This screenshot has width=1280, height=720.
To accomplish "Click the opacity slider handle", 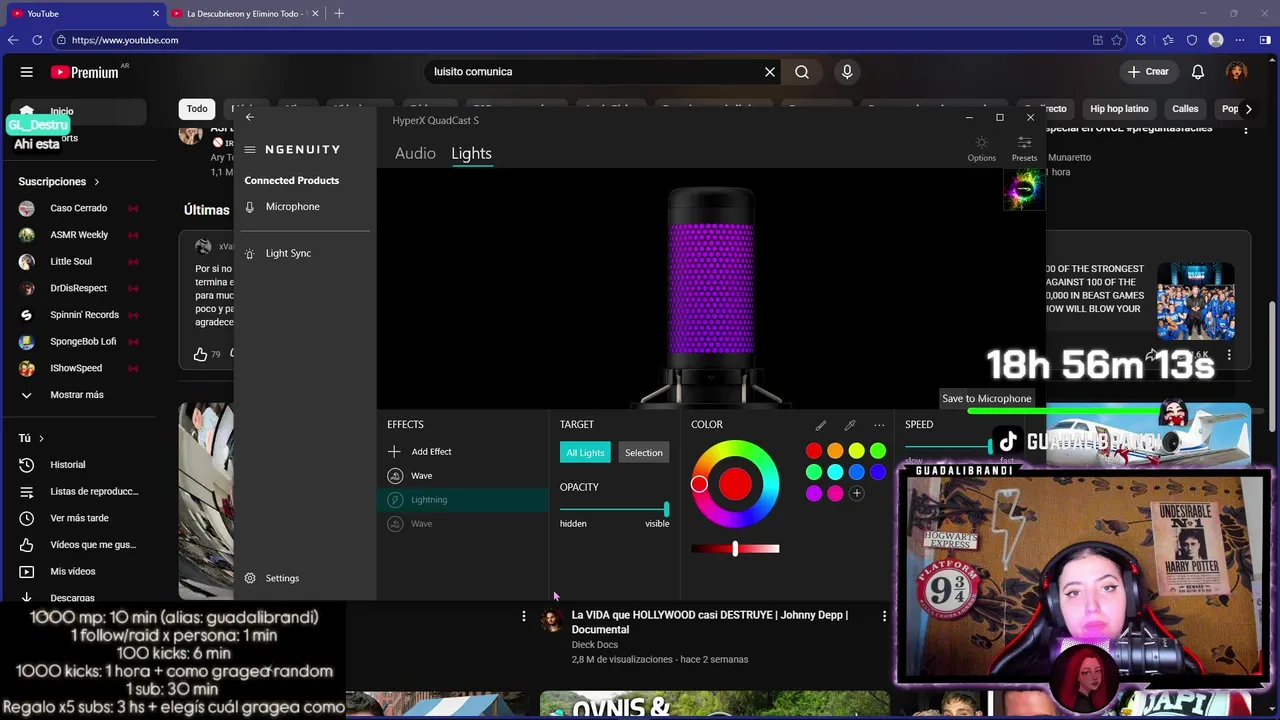I will coord(666,509).
